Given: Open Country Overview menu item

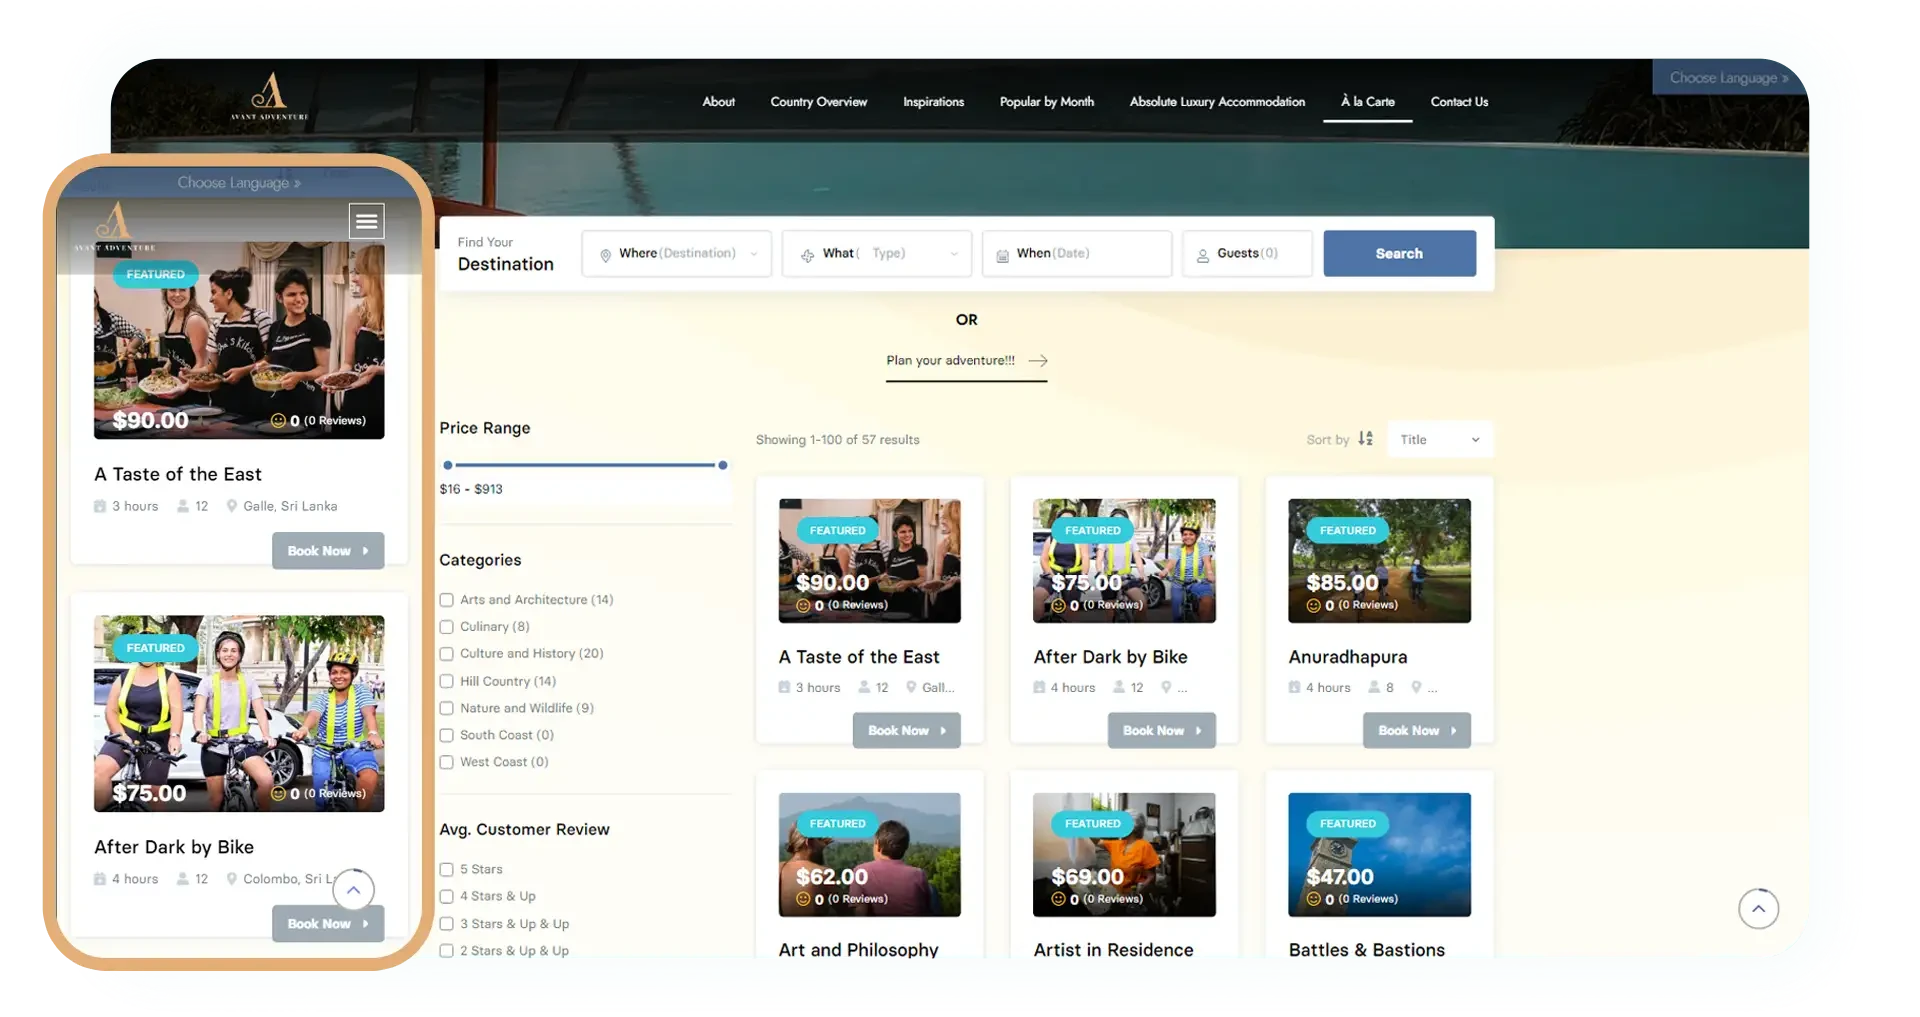Looking at the screenshot, I should tap(818, 102).
